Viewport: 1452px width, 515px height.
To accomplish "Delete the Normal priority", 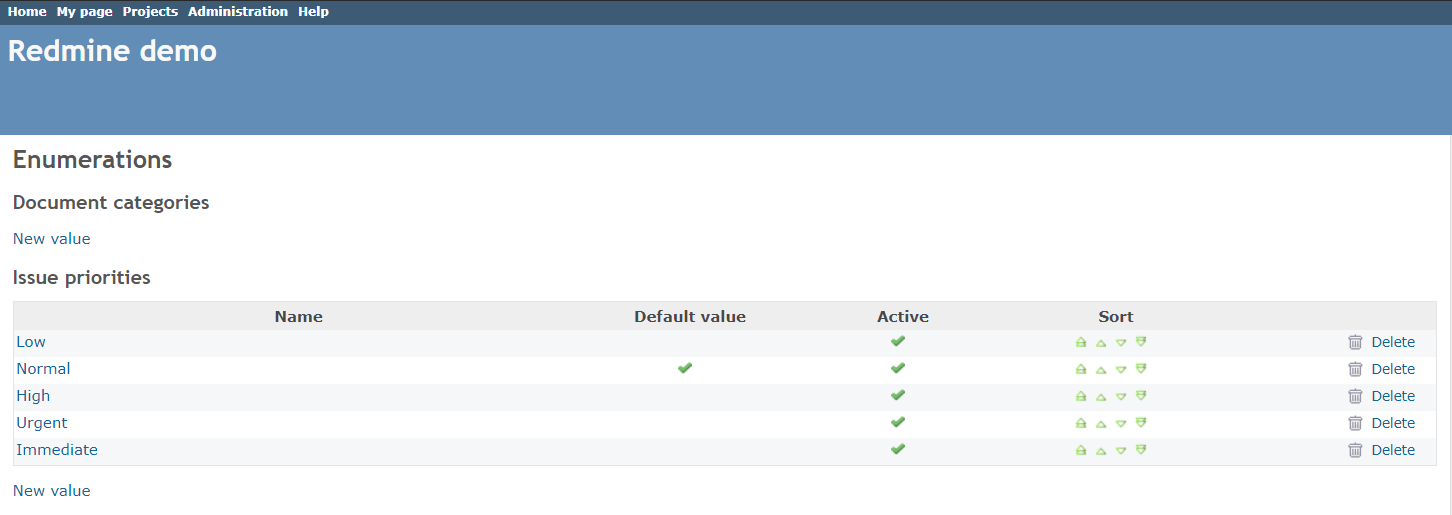I will click(1393, 369).
